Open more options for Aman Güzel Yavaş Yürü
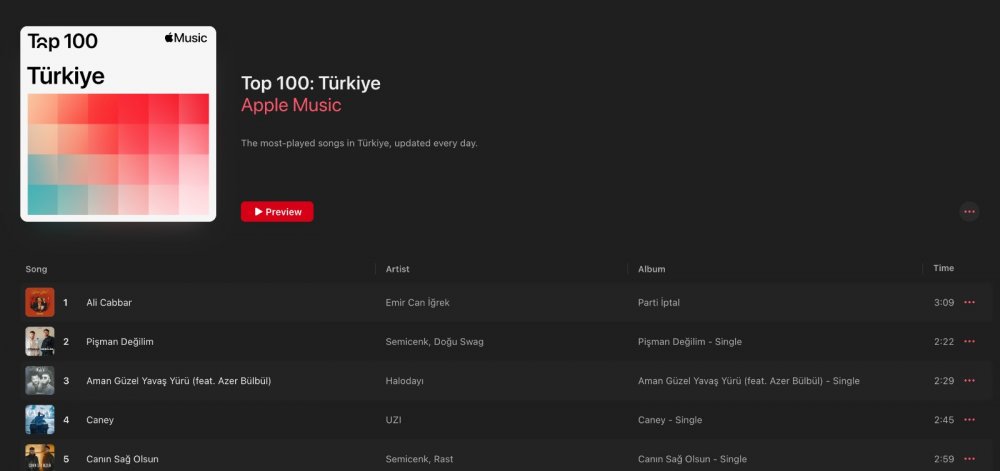1000x471 pixels. tap(968, 381)
